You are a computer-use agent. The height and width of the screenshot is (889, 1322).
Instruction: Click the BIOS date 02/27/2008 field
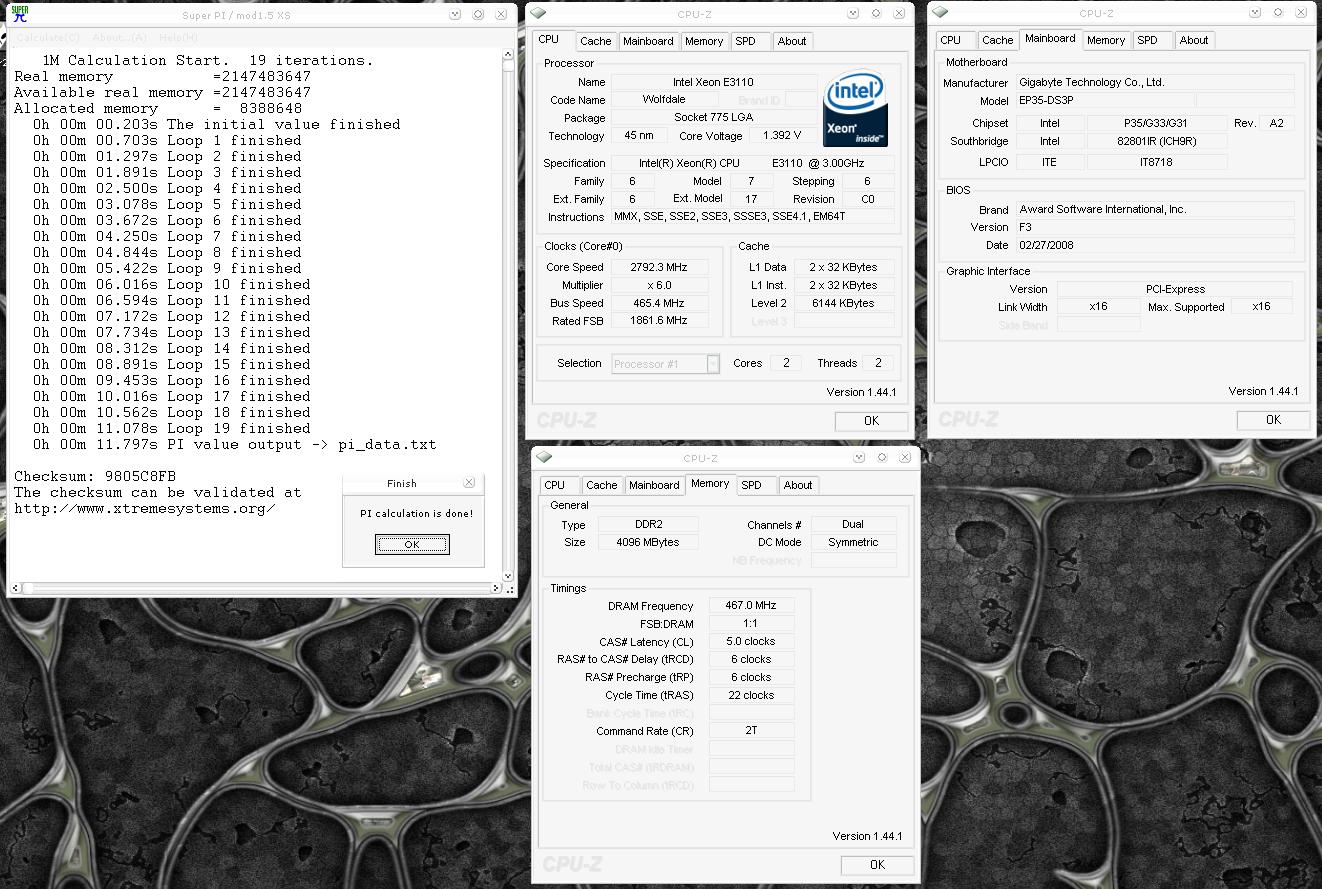tap(1155, 245)
